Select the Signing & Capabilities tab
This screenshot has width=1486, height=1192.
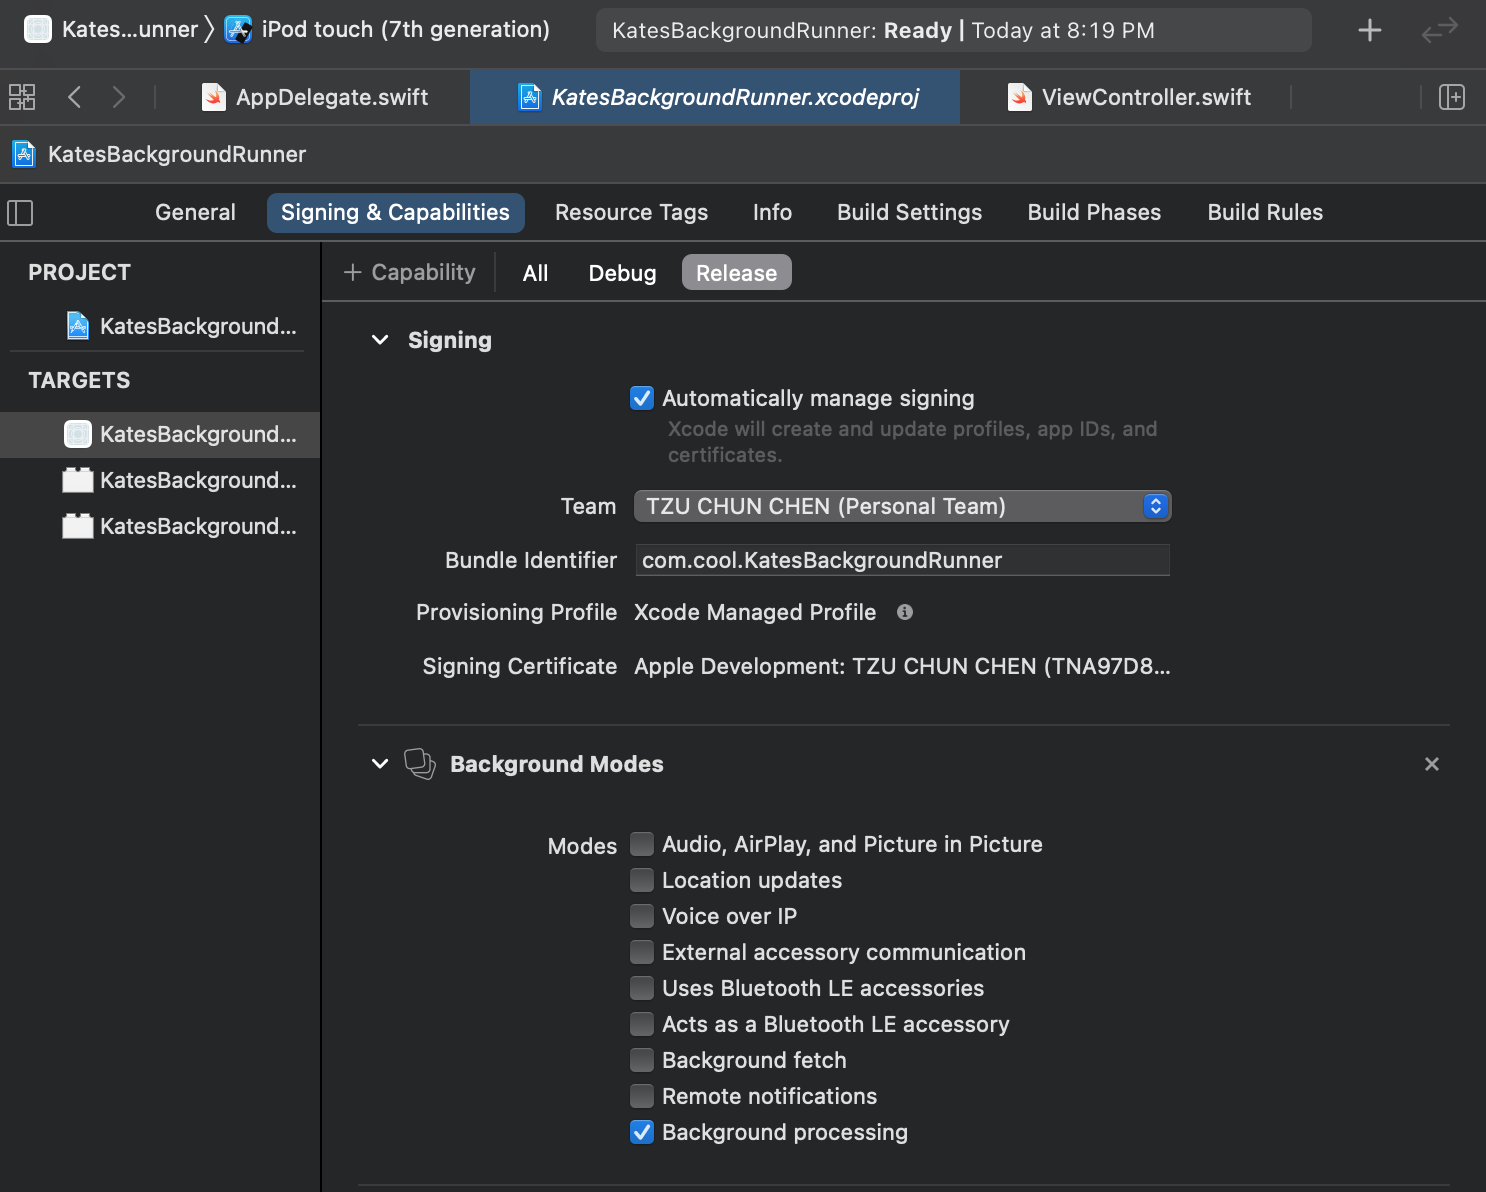(395, 212)
